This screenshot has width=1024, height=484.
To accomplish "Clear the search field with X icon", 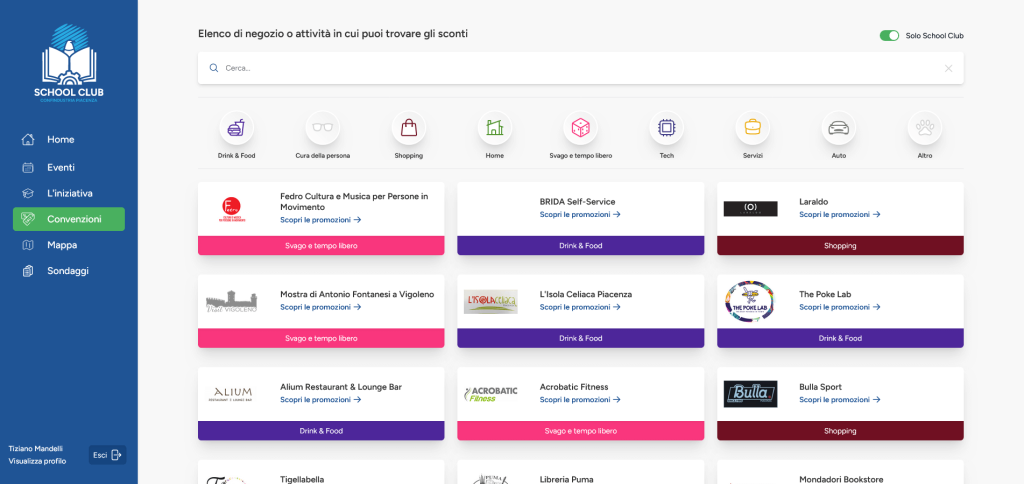I will click(948, 68).
